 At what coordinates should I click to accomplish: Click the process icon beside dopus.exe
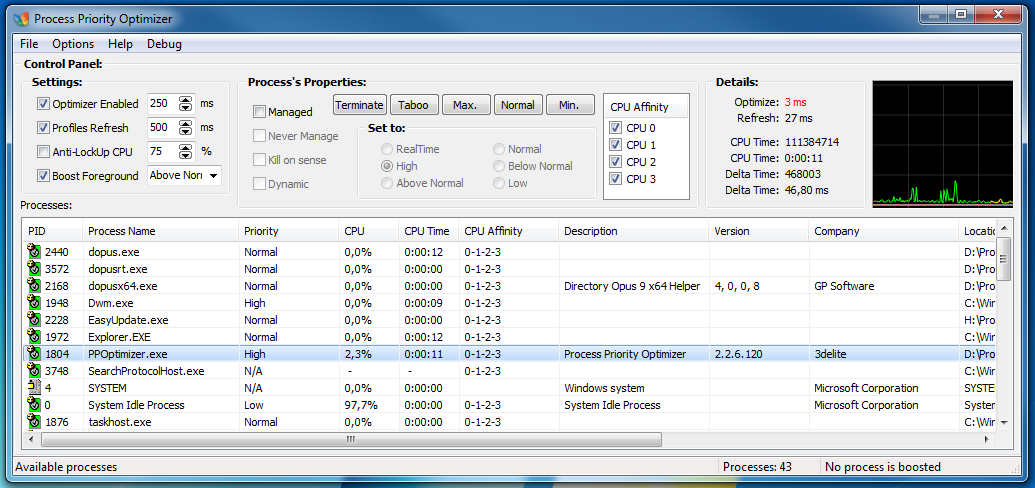[34, 252]
